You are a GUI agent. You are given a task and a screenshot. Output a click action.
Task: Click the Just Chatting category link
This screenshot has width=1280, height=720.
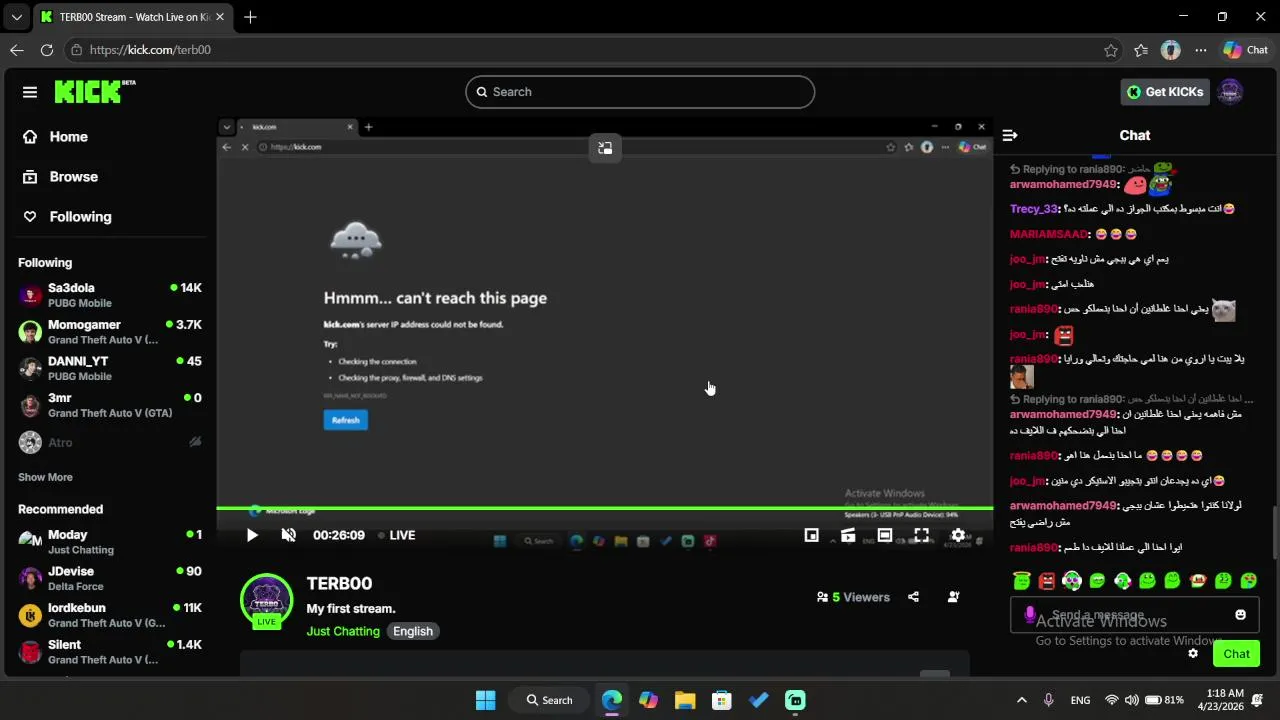pos(343,631)
